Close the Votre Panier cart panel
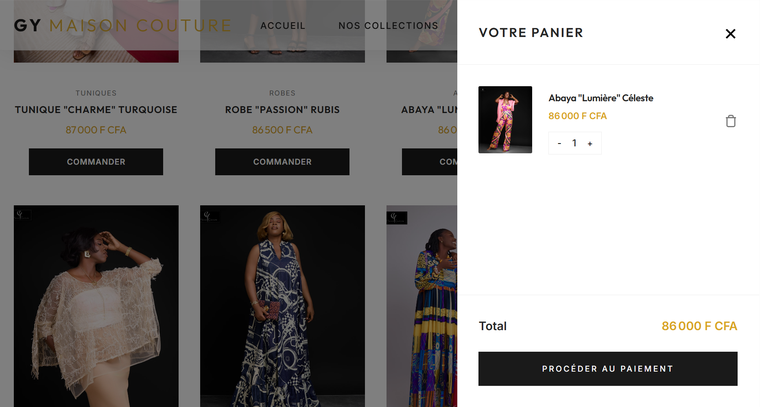760x407 pixels. point(730,33)
